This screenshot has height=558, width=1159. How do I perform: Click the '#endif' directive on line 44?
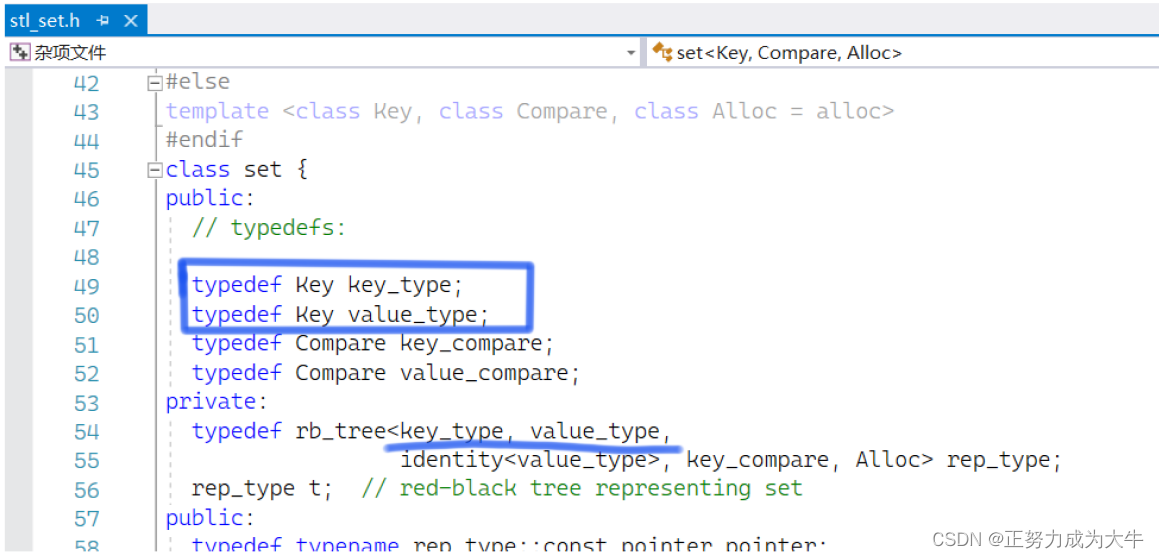pyautogui.click(x=204, y=140)
